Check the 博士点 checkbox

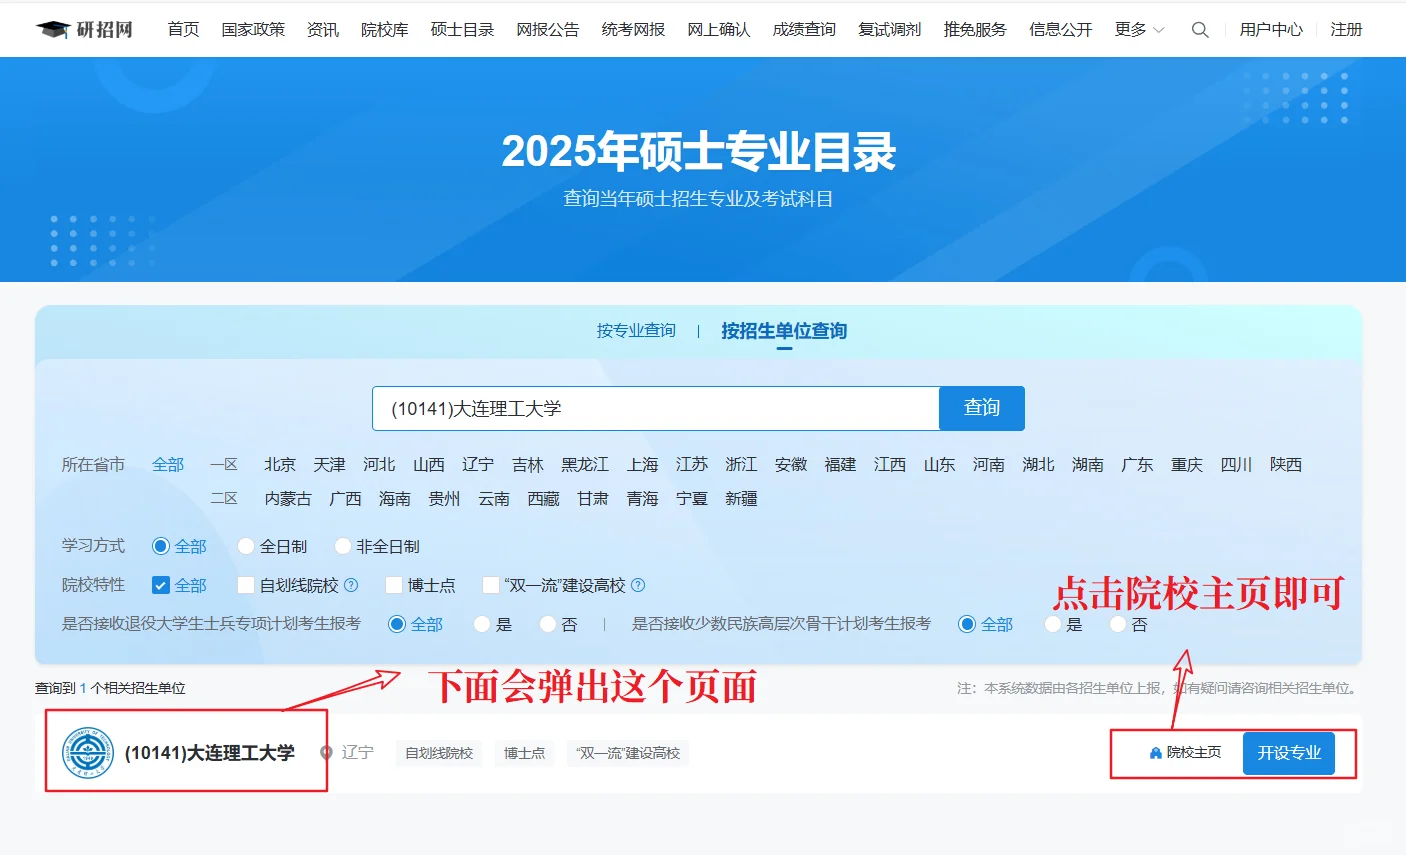(x=393, y=585)
